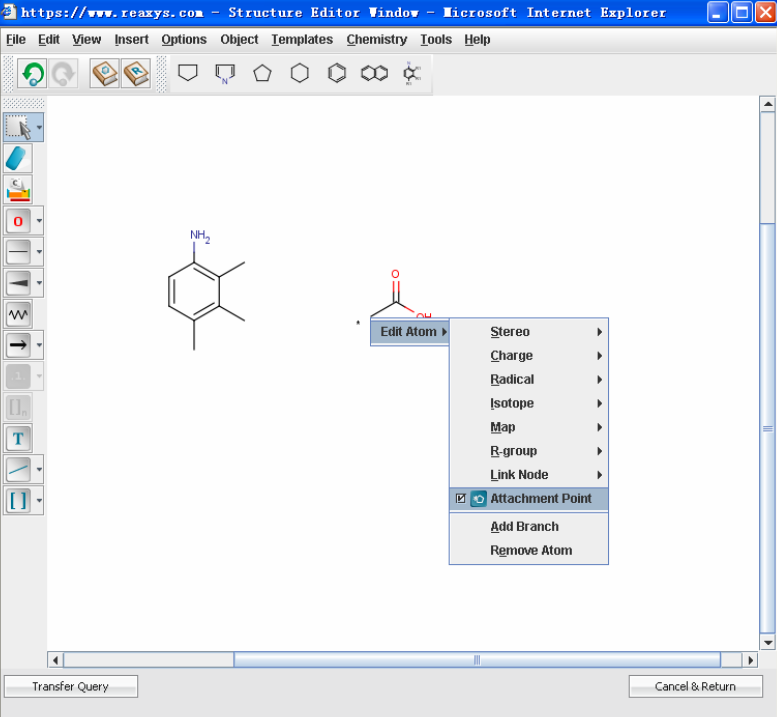Open the Insert menu
Viewport: 777px width, 717px height.
coord(131,39)
